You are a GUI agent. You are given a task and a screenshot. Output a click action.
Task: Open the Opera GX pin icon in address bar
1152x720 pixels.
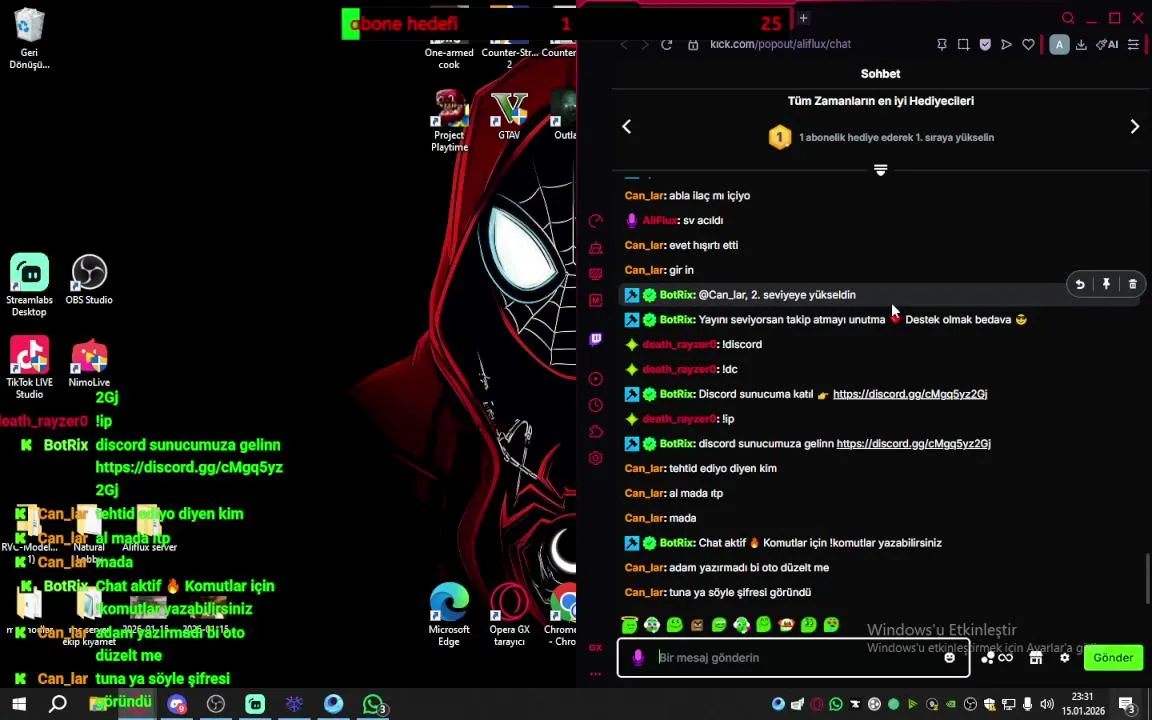tap(942, 45)
